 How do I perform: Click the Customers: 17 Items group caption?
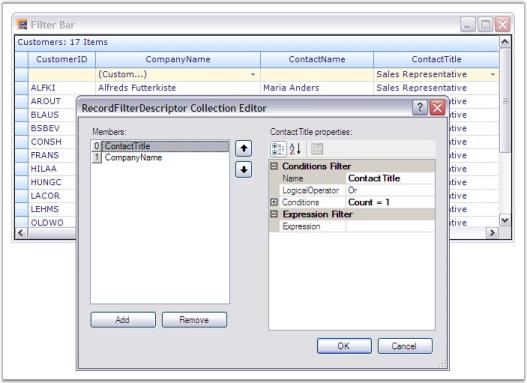[63, 42]
